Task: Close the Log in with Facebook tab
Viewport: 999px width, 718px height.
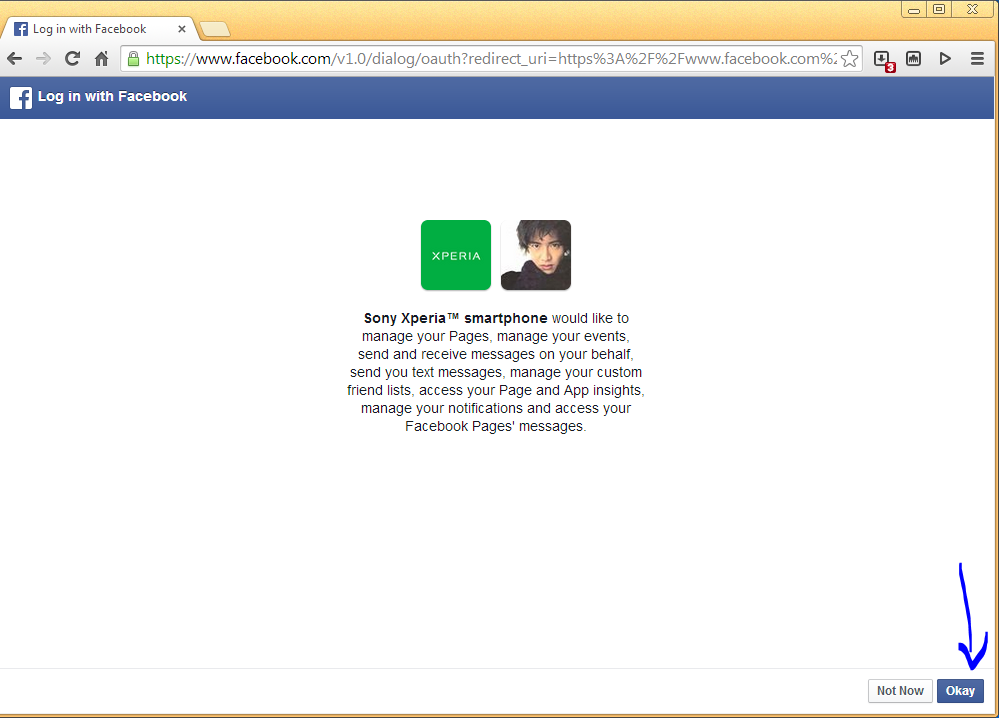Action: [182, 29]
